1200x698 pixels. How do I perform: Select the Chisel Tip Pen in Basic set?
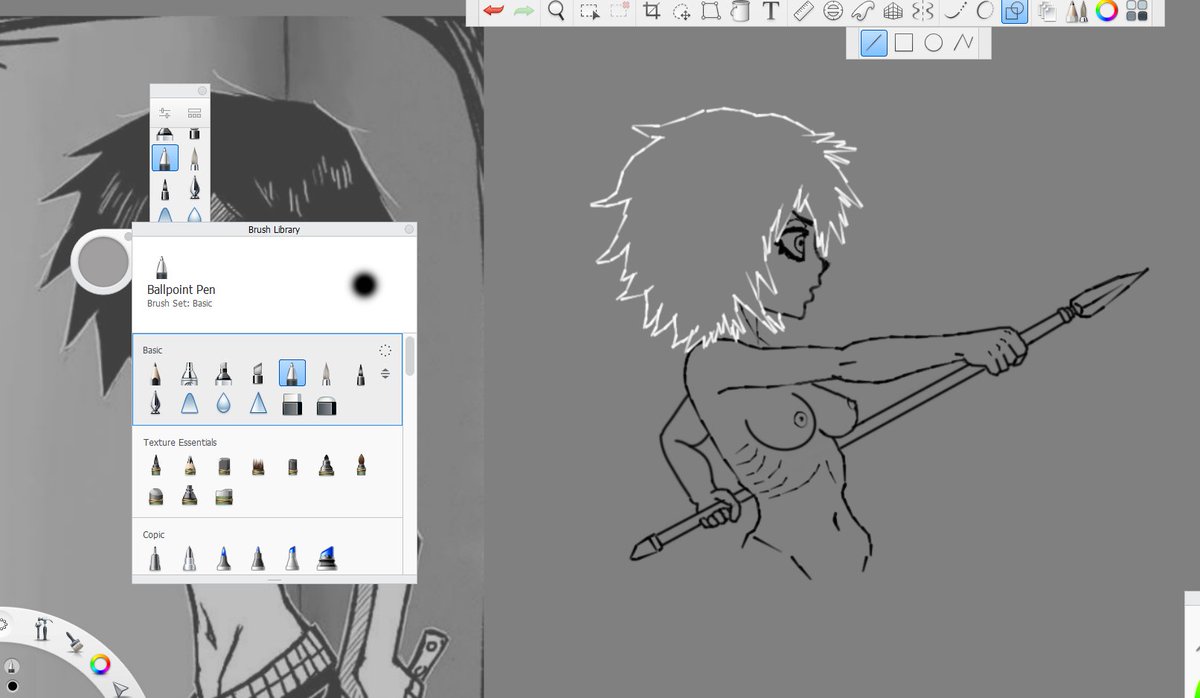258,374
